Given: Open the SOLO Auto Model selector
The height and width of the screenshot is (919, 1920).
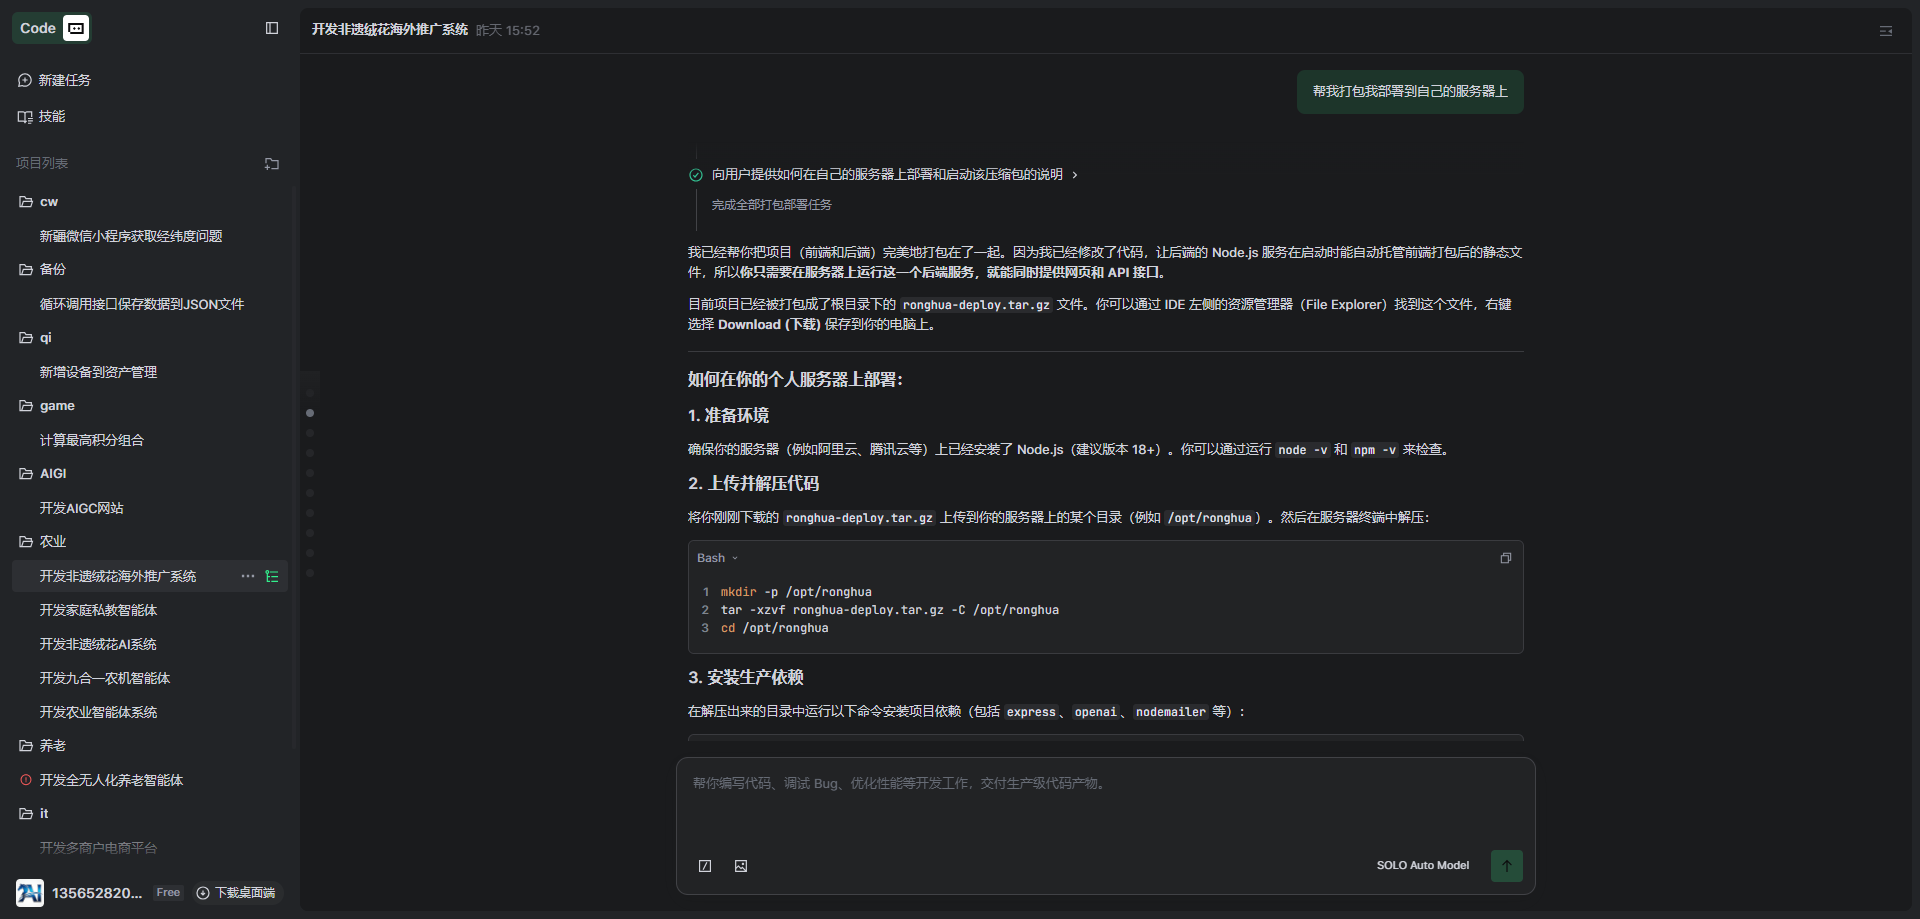Looking at the screenshot, I should (x=1422, y=866).
